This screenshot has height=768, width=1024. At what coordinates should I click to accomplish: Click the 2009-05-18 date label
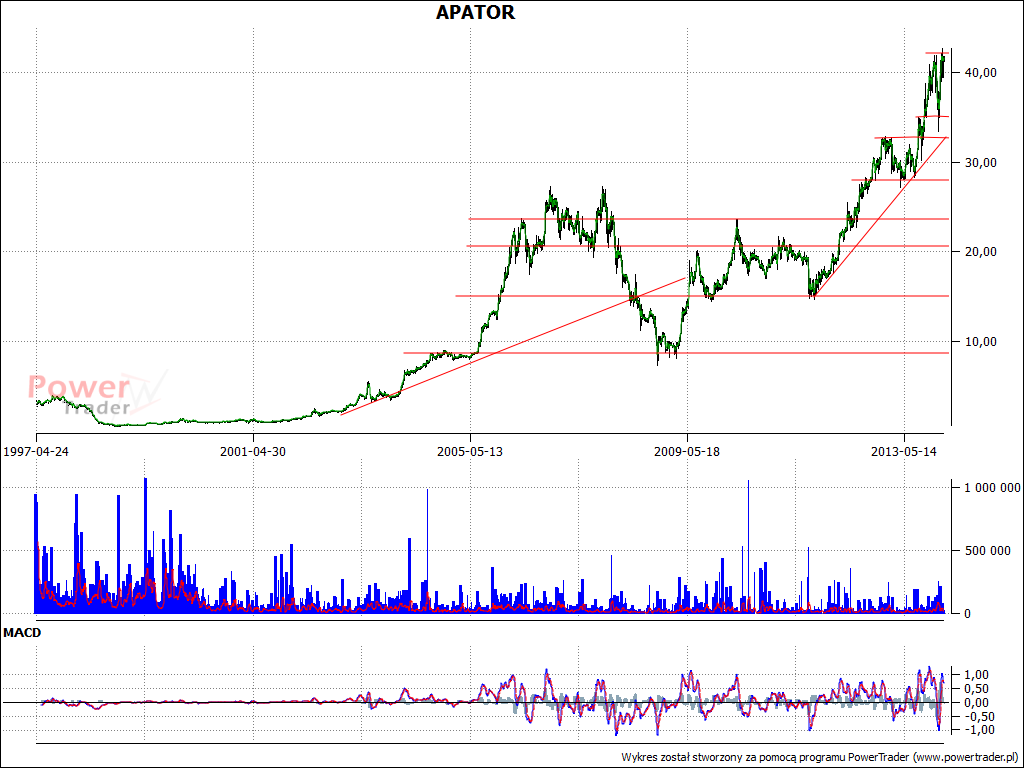point(687,451)
